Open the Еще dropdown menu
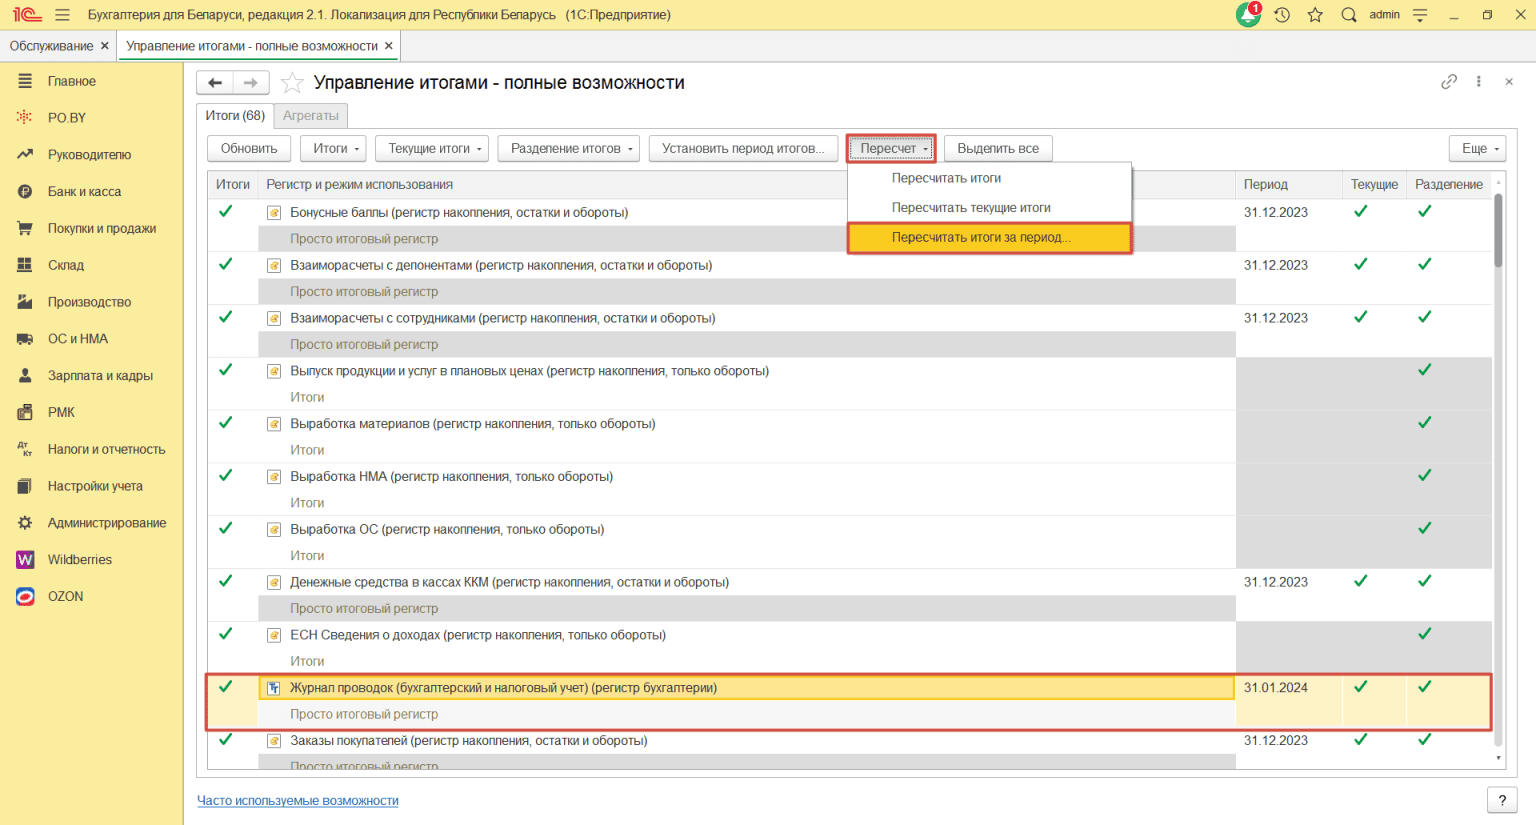This screenshot has height=825, width=1536. (x=1477, y=149)
